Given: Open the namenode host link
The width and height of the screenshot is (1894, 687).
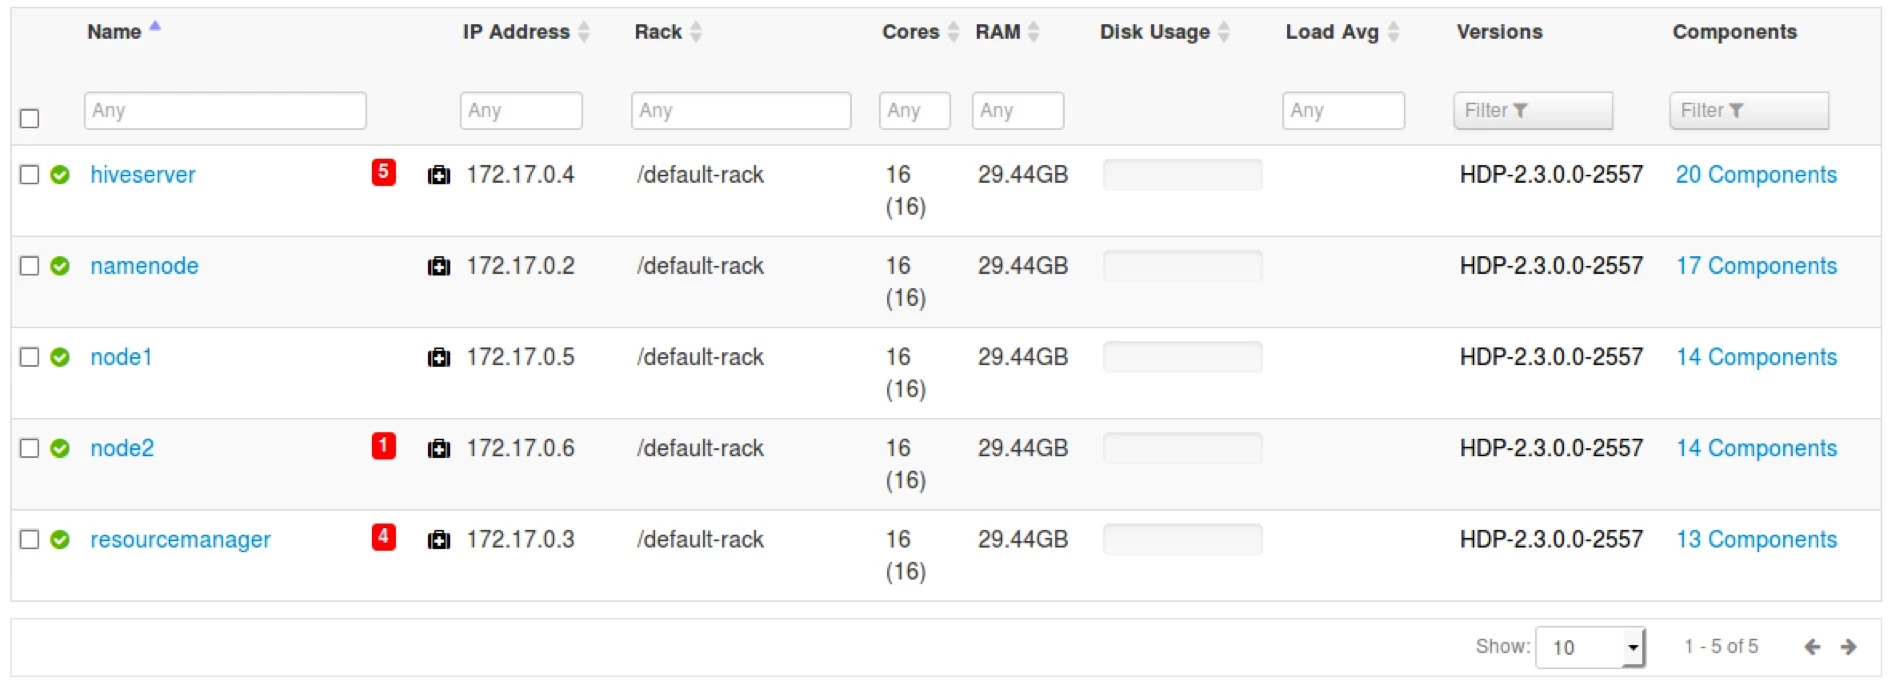Looking at the screenshot, I should pyautogui.click(x=144, y=266).
